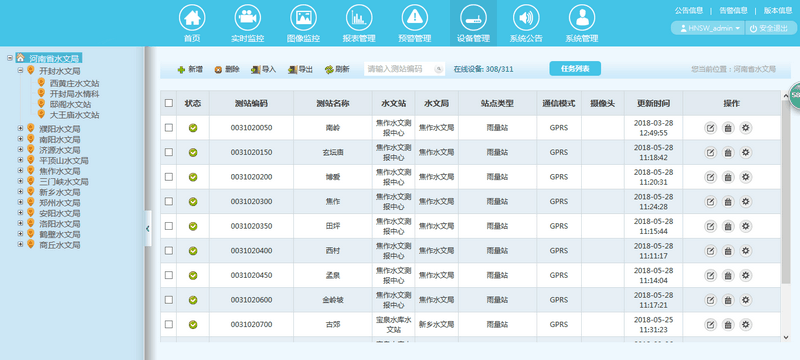The image size is (800, 360).
Task: Check the 西村 row checkbox
Action: [169, 250]
